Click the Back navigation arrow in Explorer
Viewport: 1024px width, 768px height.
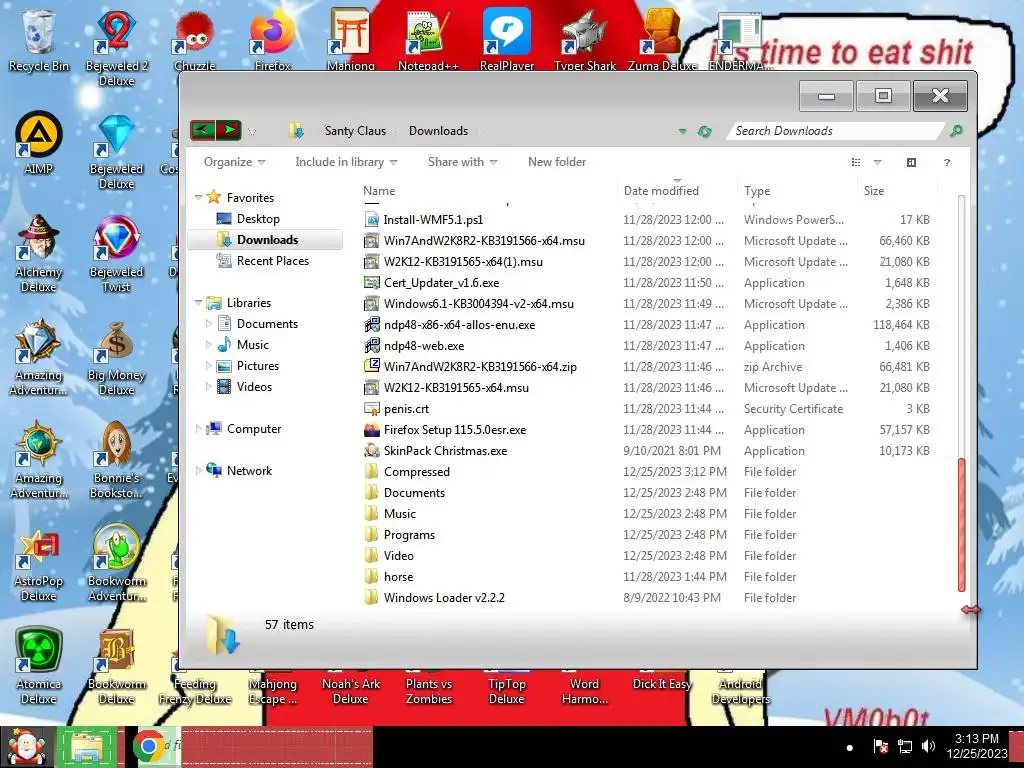point(202,130)
